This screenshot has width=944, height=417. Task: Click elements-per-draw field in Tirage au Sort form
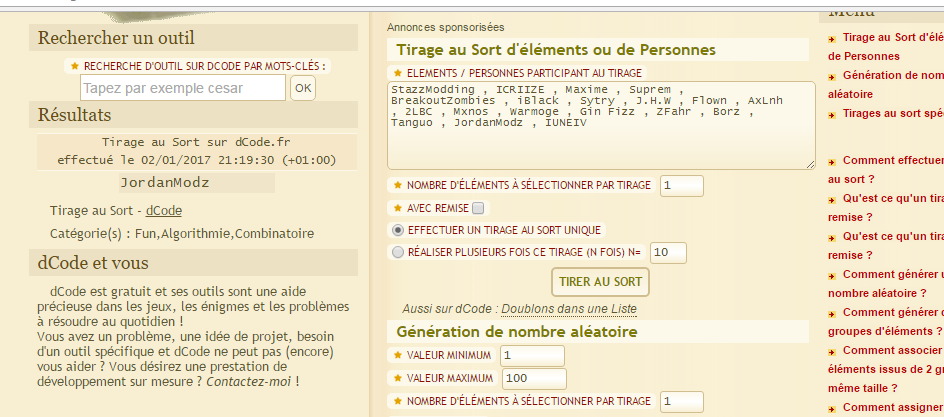coord(682,185)
